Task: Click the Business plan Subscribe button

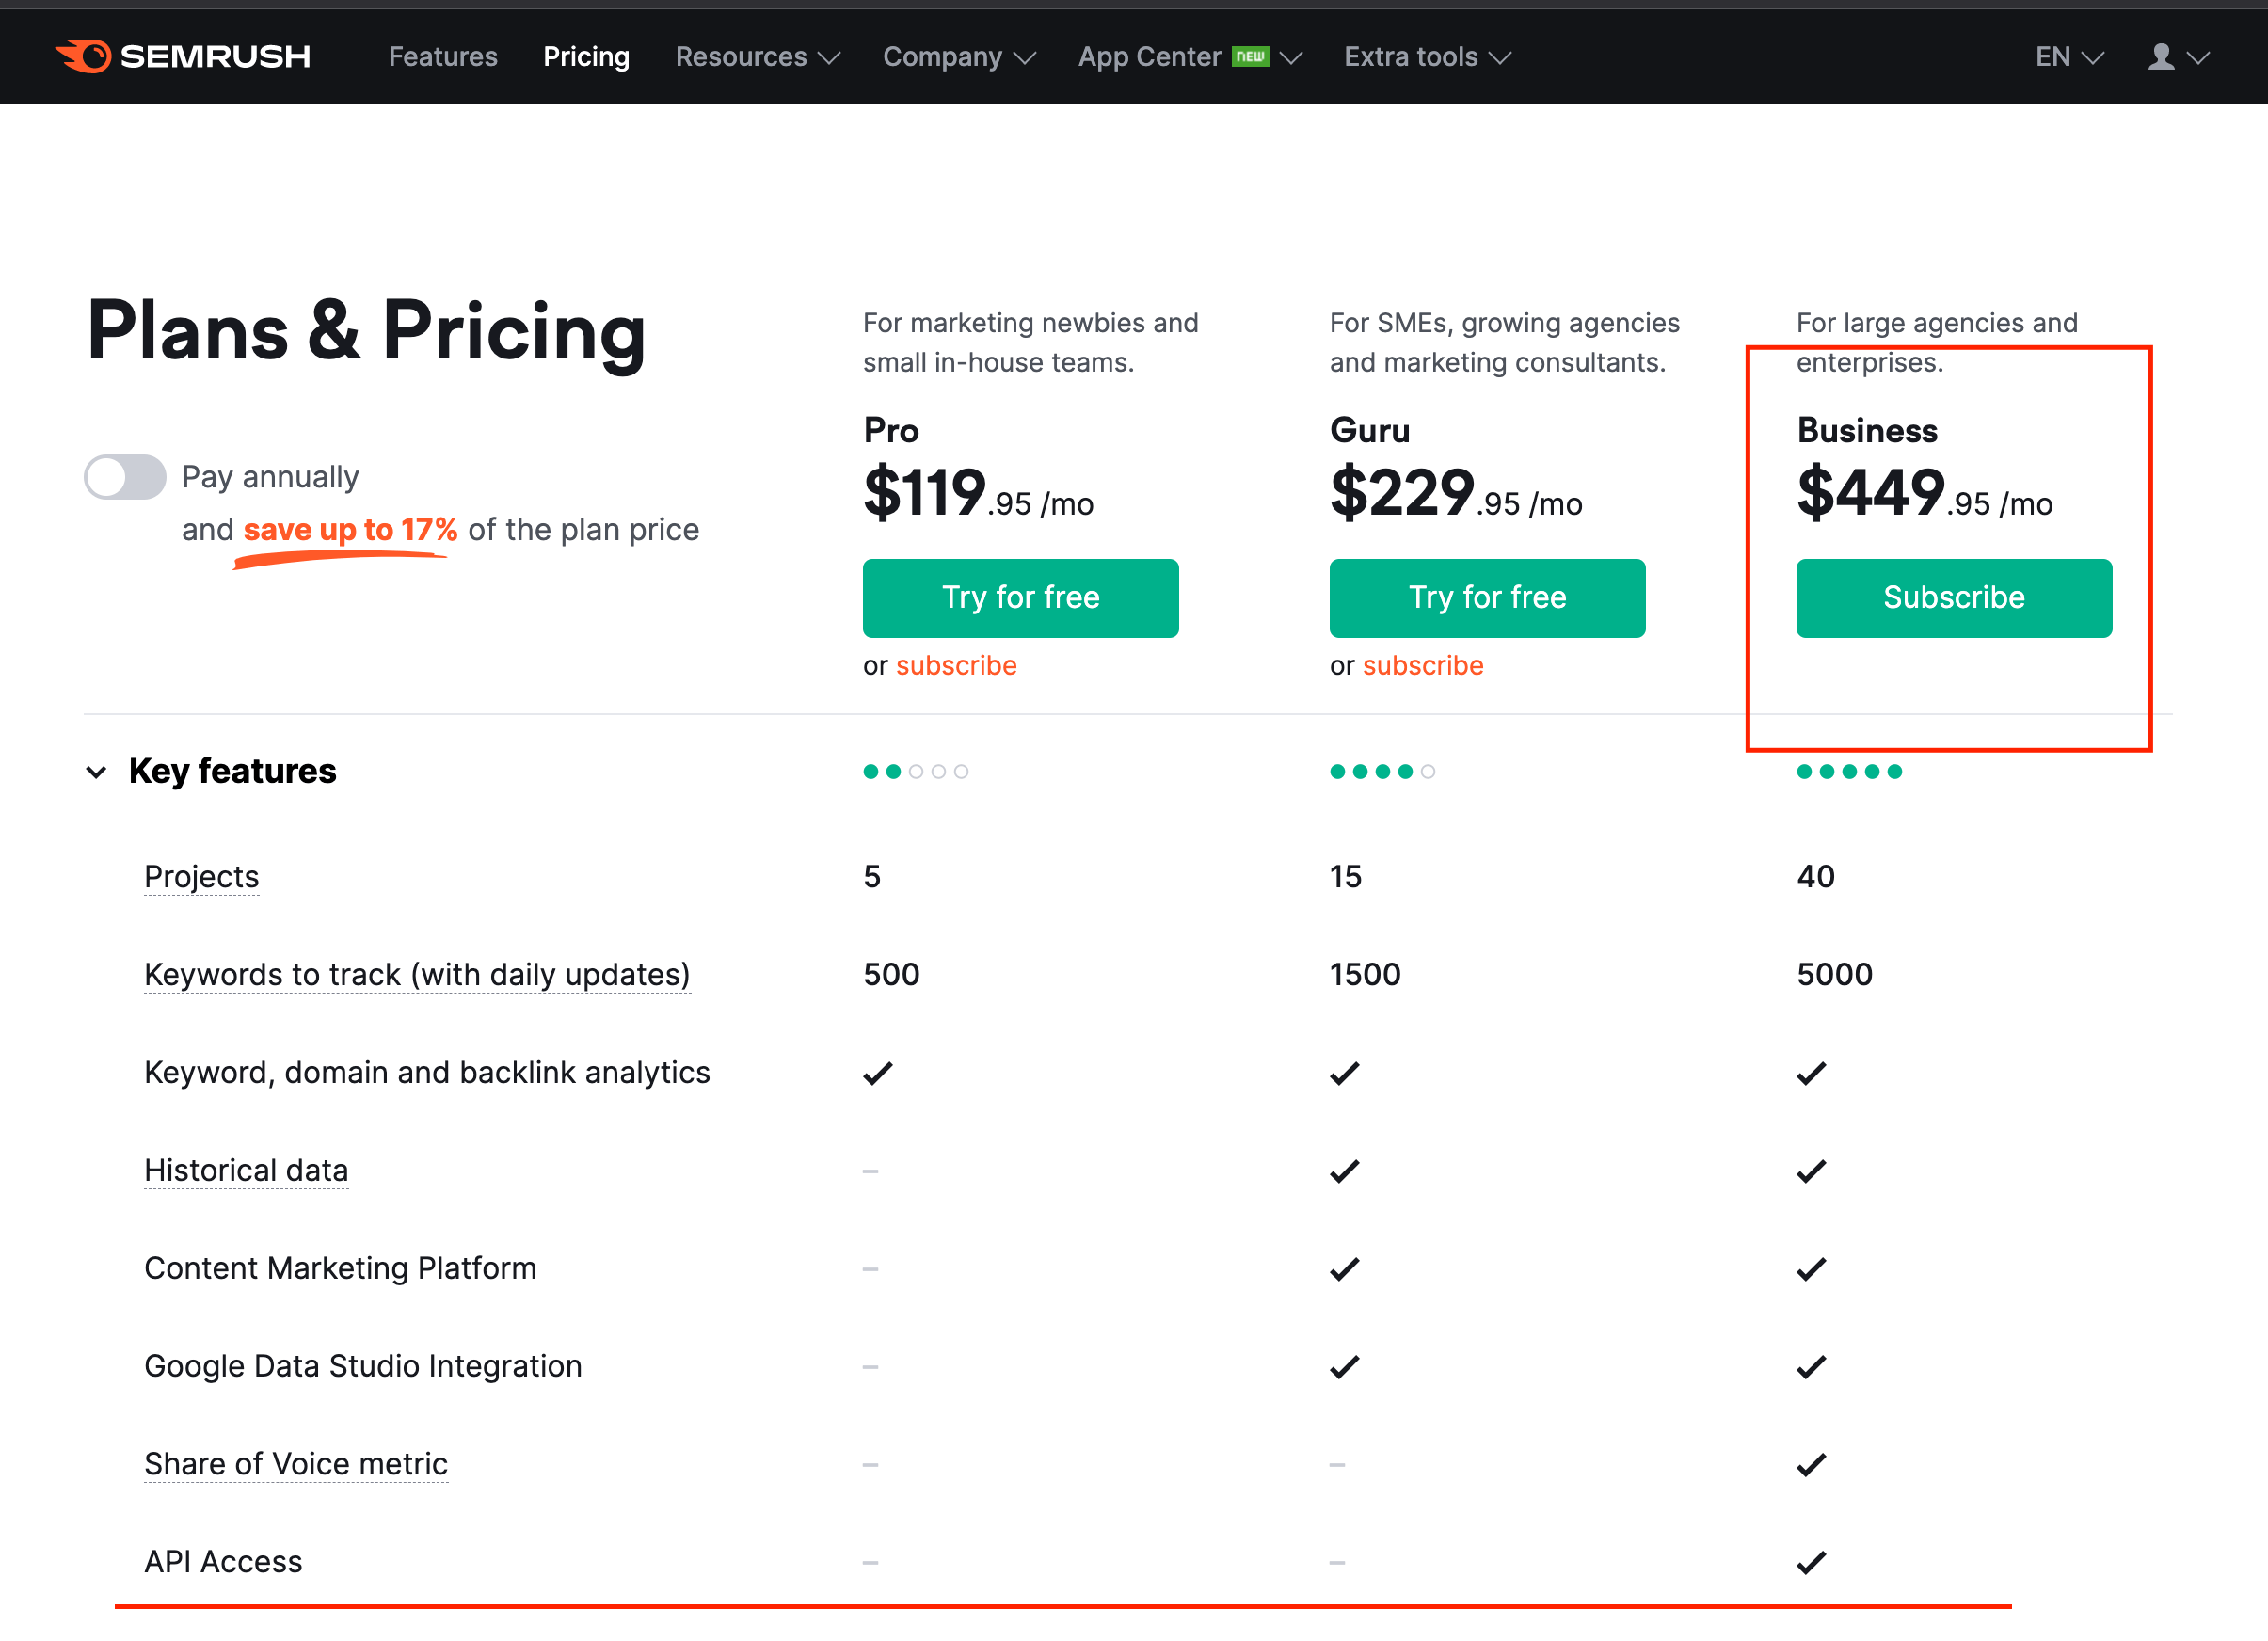Action: point(1953,598)
